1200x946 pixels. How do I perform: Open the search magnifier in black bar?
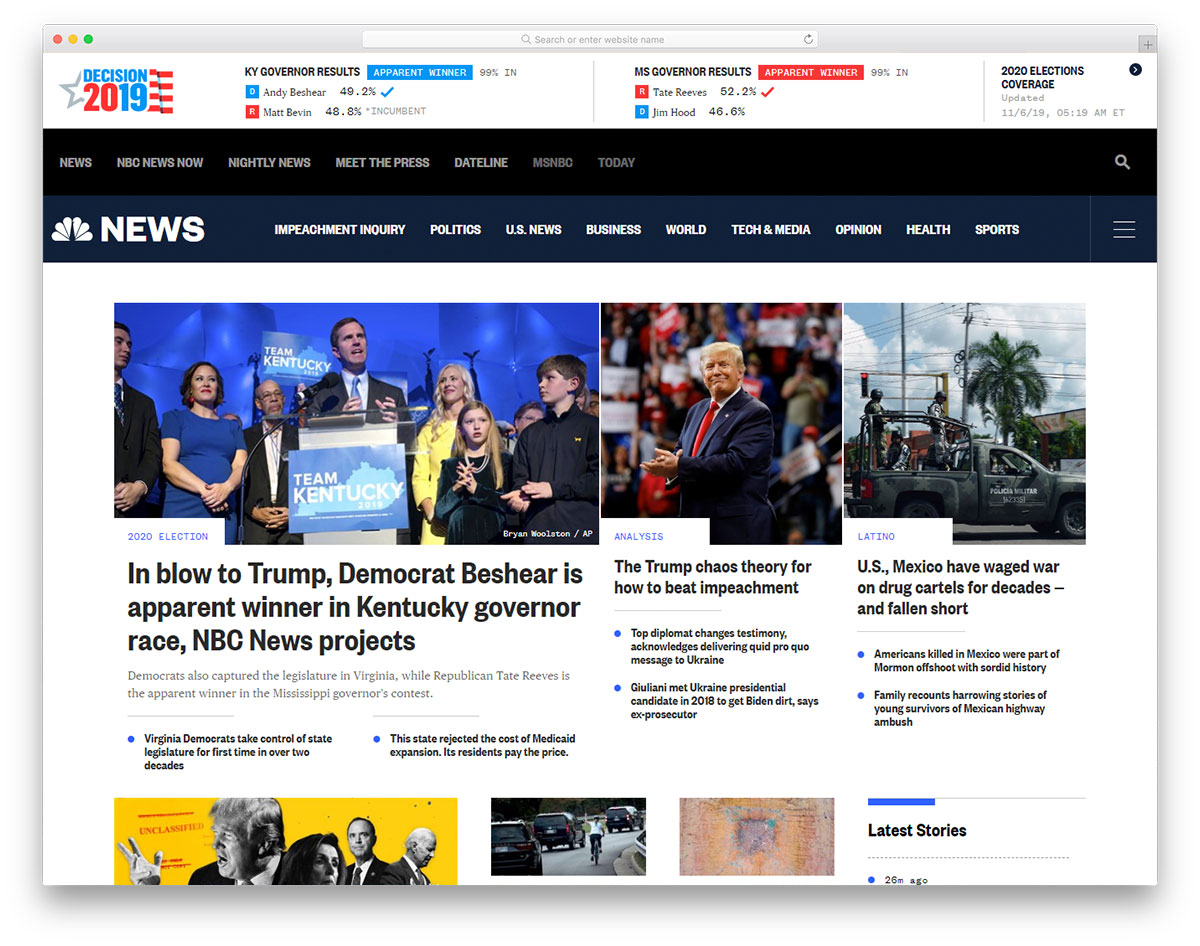pyautogui.click(x=1122, y=162)
